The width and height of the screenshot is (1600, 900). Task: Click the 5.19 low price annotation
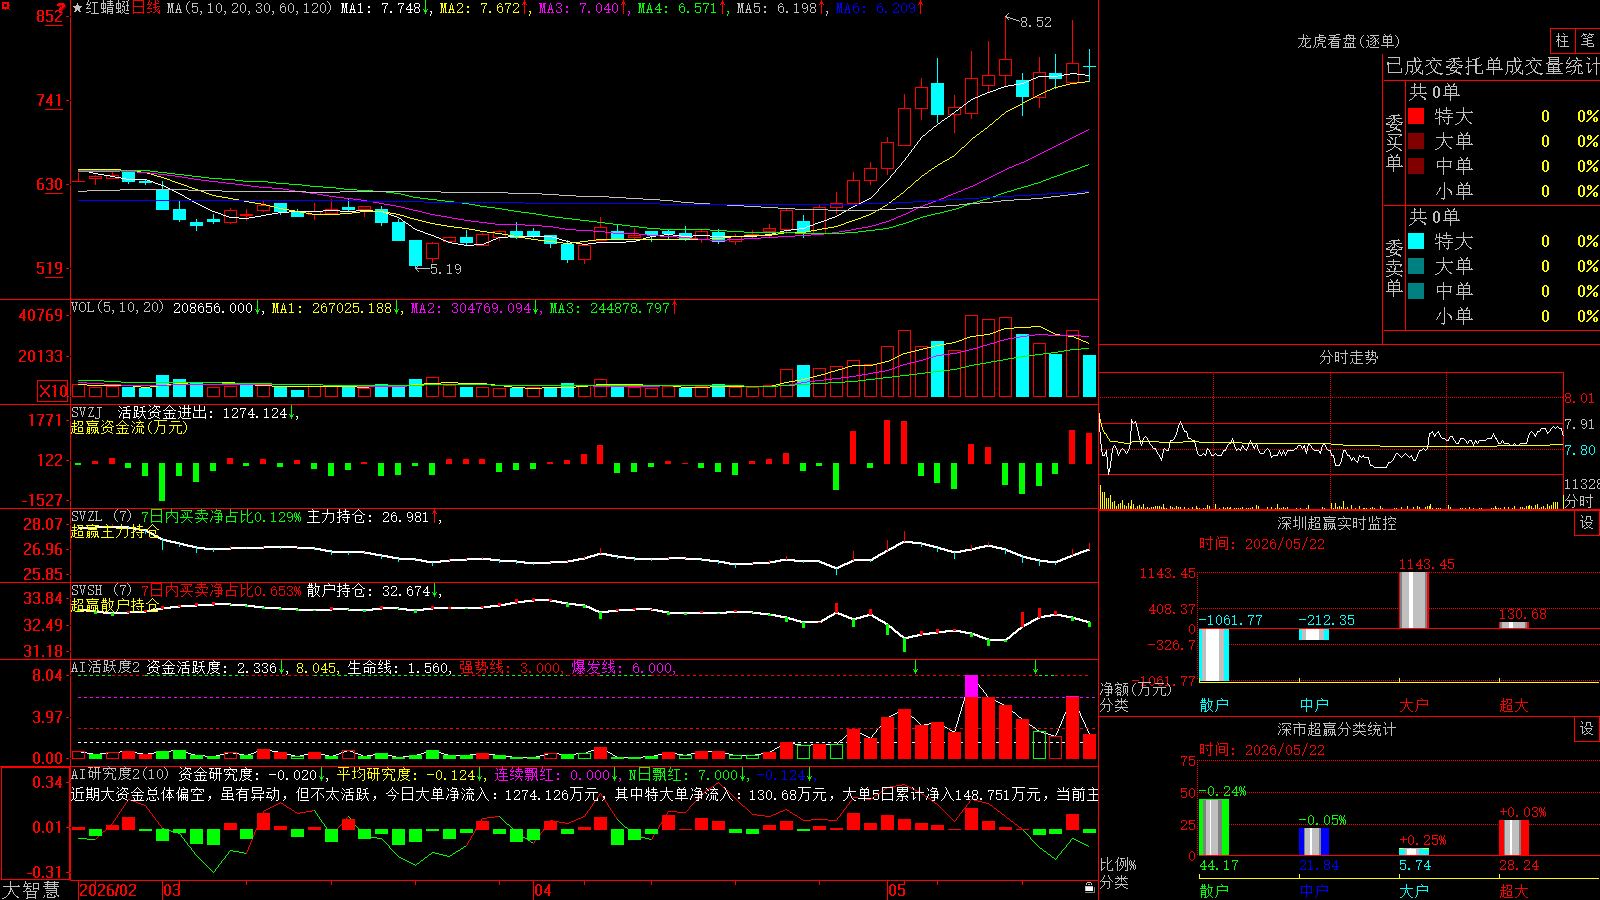(x=446, y=269)
